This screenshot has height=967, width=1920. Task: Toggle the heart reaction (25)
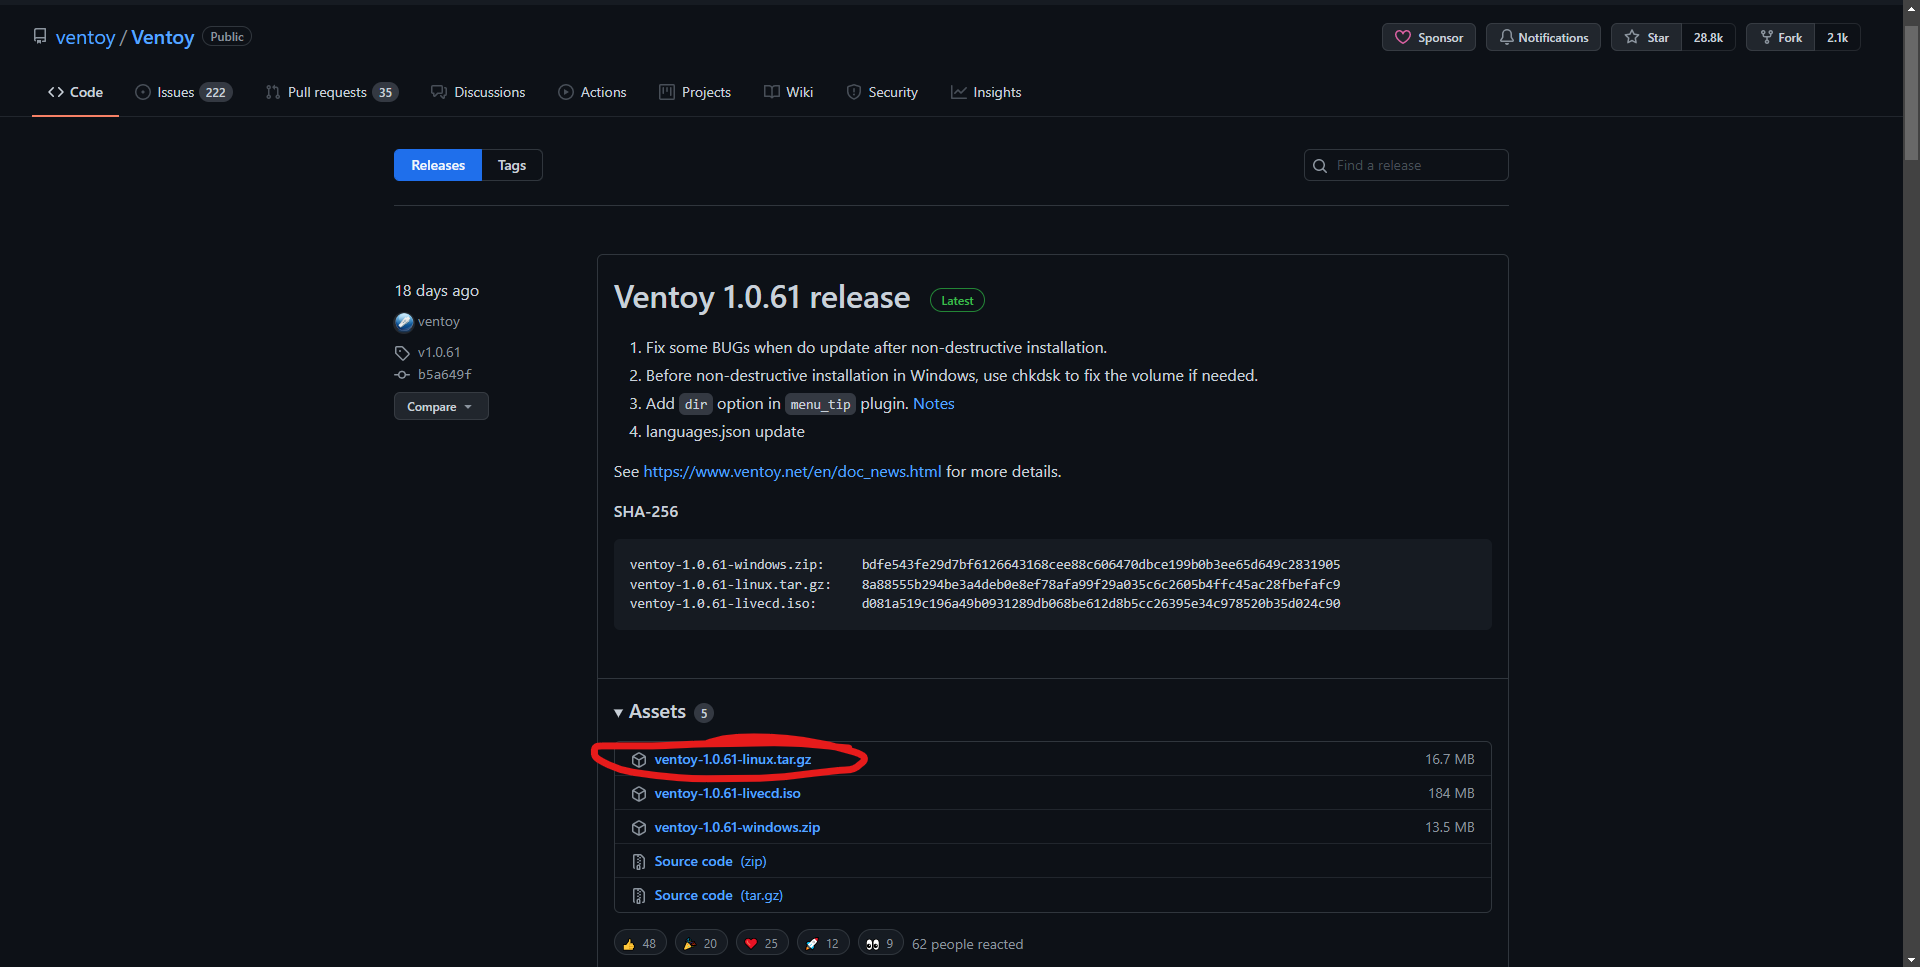click(762, 943)
